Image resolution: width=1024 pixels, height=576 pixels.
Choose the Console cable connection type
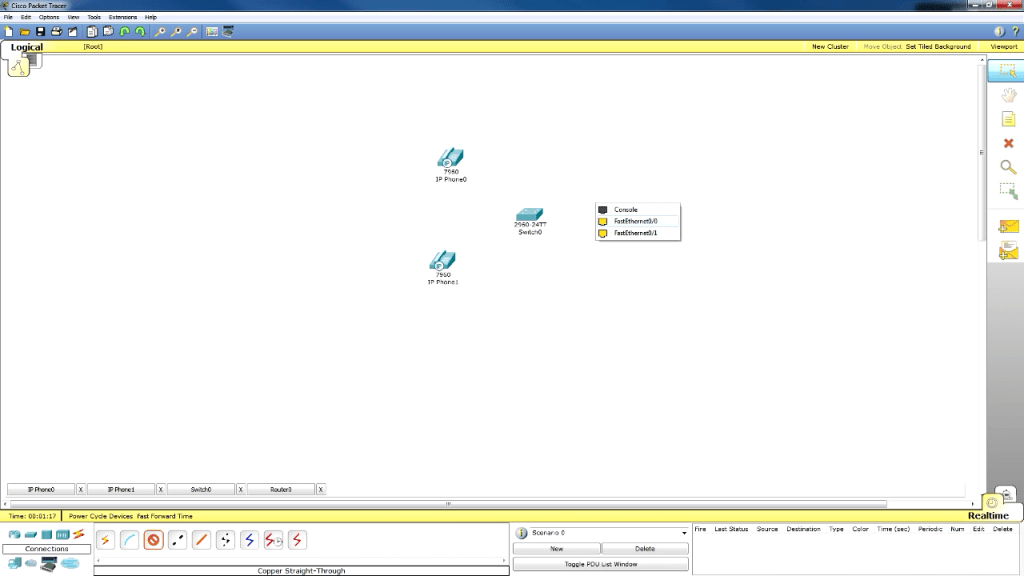coord(130,540)
